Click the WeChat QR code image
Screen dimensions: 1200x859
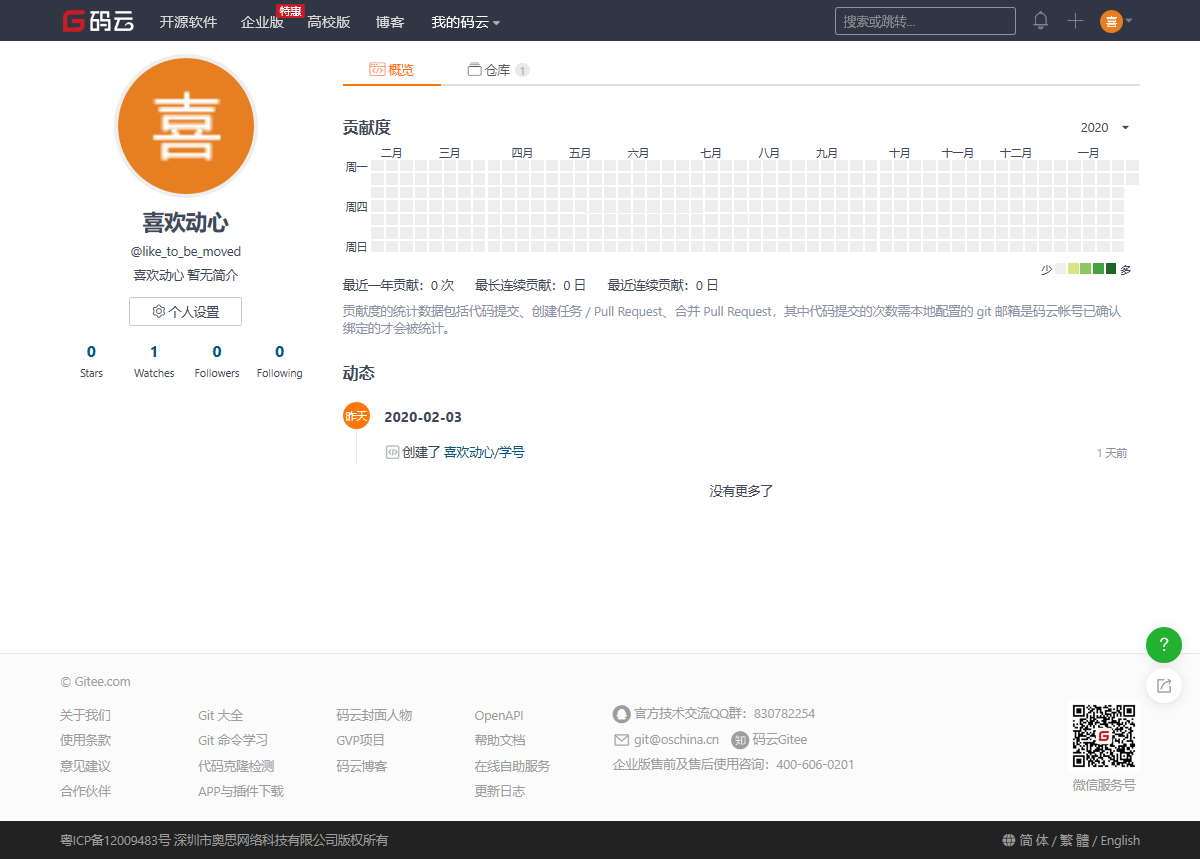point(1104,735)
